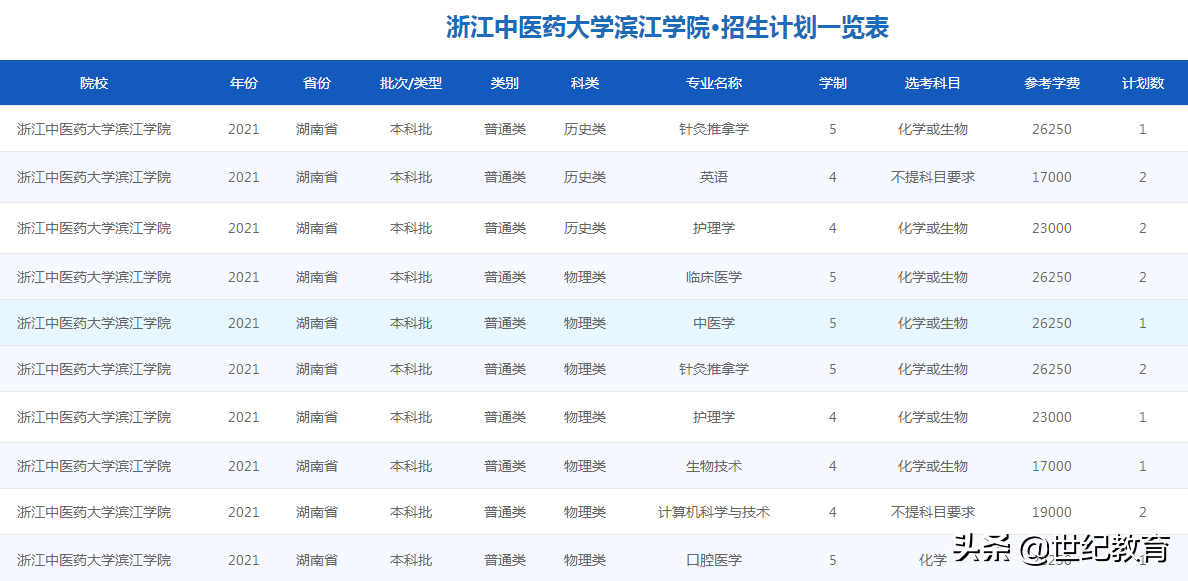Viewport: 1188px width, 581px height.
Task: Click the 年份 column header
Action: click(x=244, y=83)
